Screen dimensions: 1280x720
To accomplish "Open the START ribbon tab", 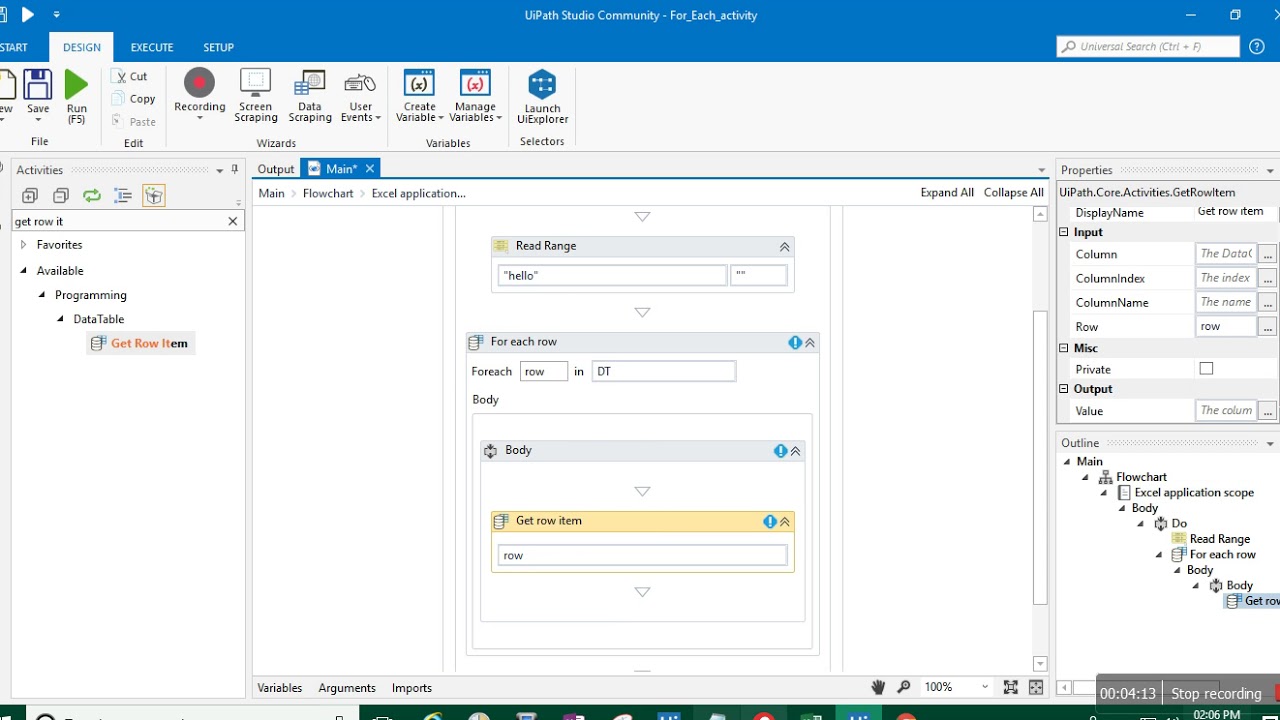I will pos(14,47).
